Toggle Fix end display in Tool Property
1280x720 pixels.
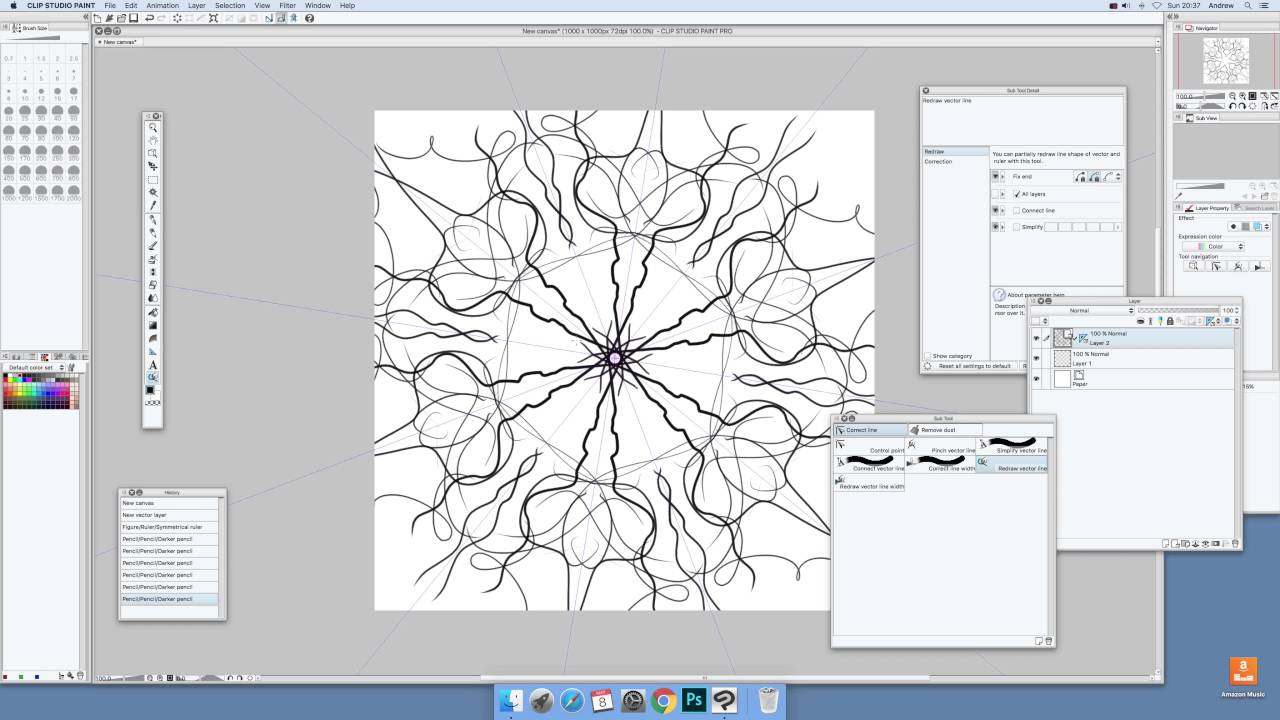pyautogui.click(x=995, y=177)
